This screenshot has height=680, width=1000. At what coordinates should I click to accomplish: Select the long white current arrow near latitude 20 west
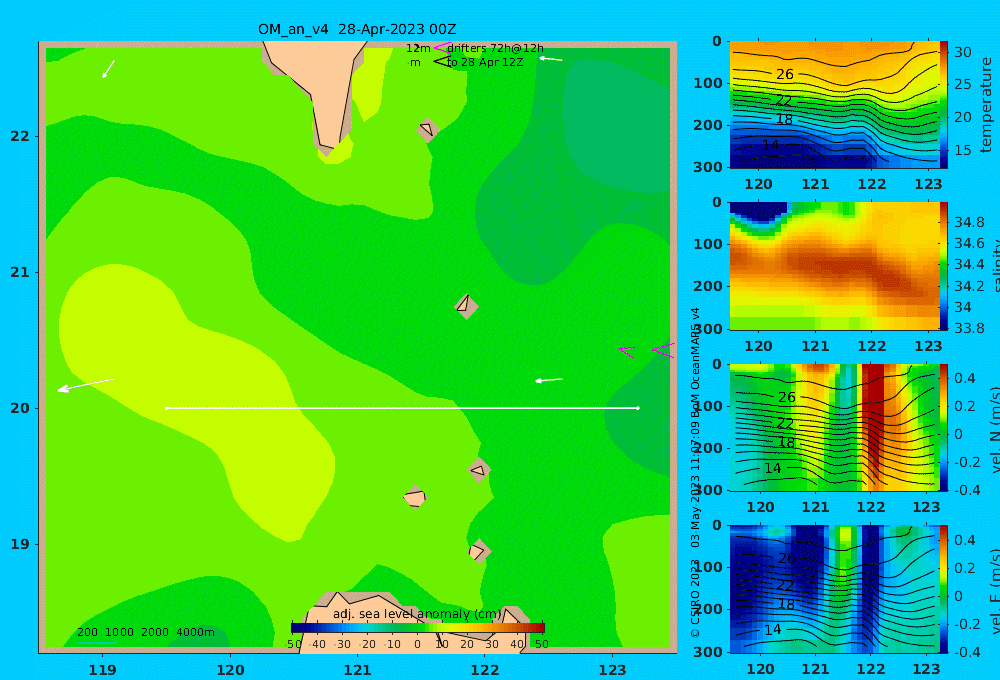[86, 385]
